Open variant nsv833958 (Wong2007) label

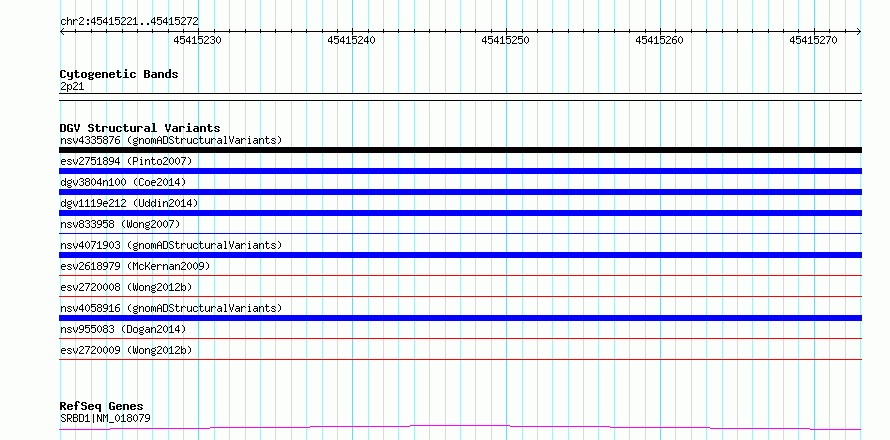click(120, 224)
